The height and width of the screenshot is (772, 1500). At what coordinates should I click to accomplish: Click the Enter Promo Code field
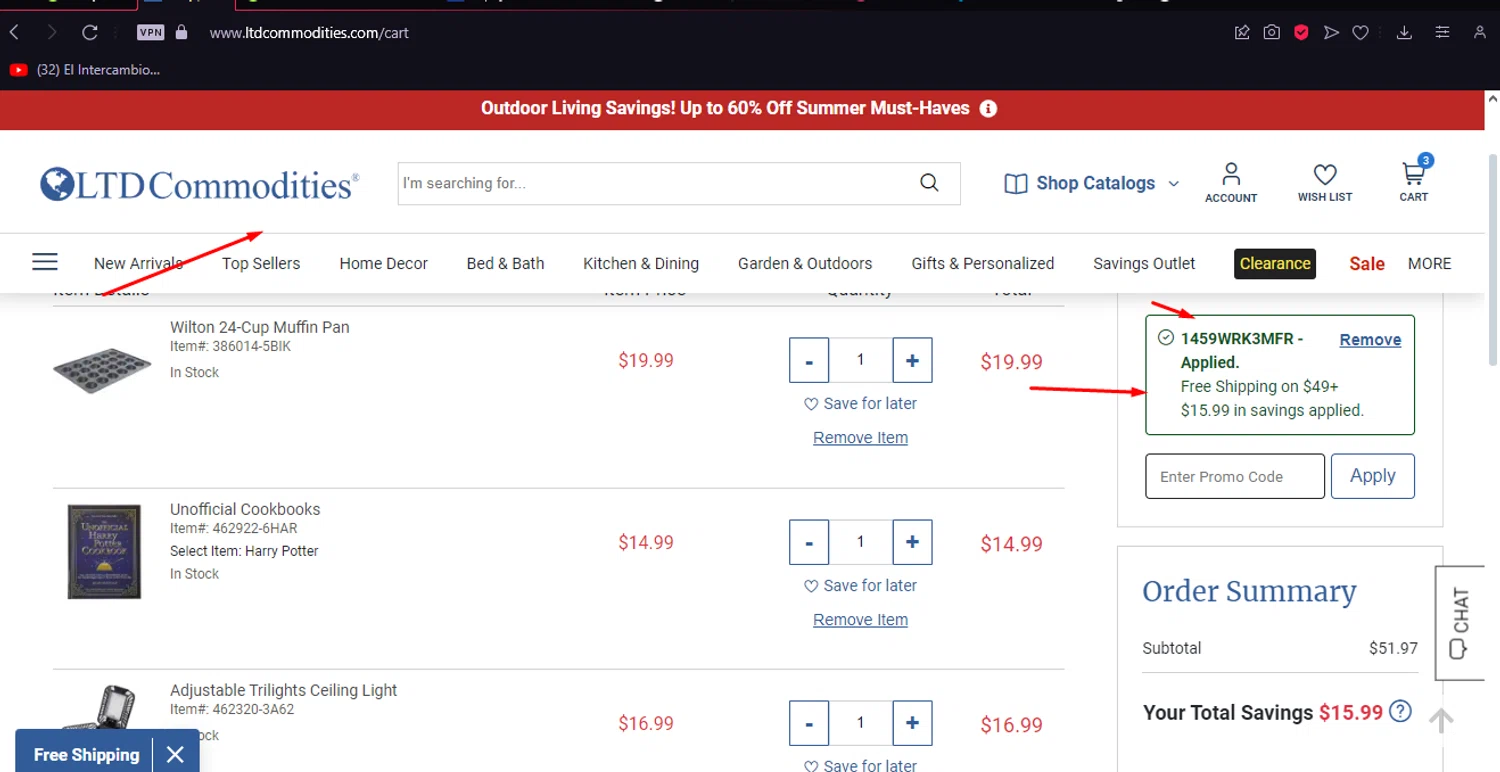click(1235, 476)
